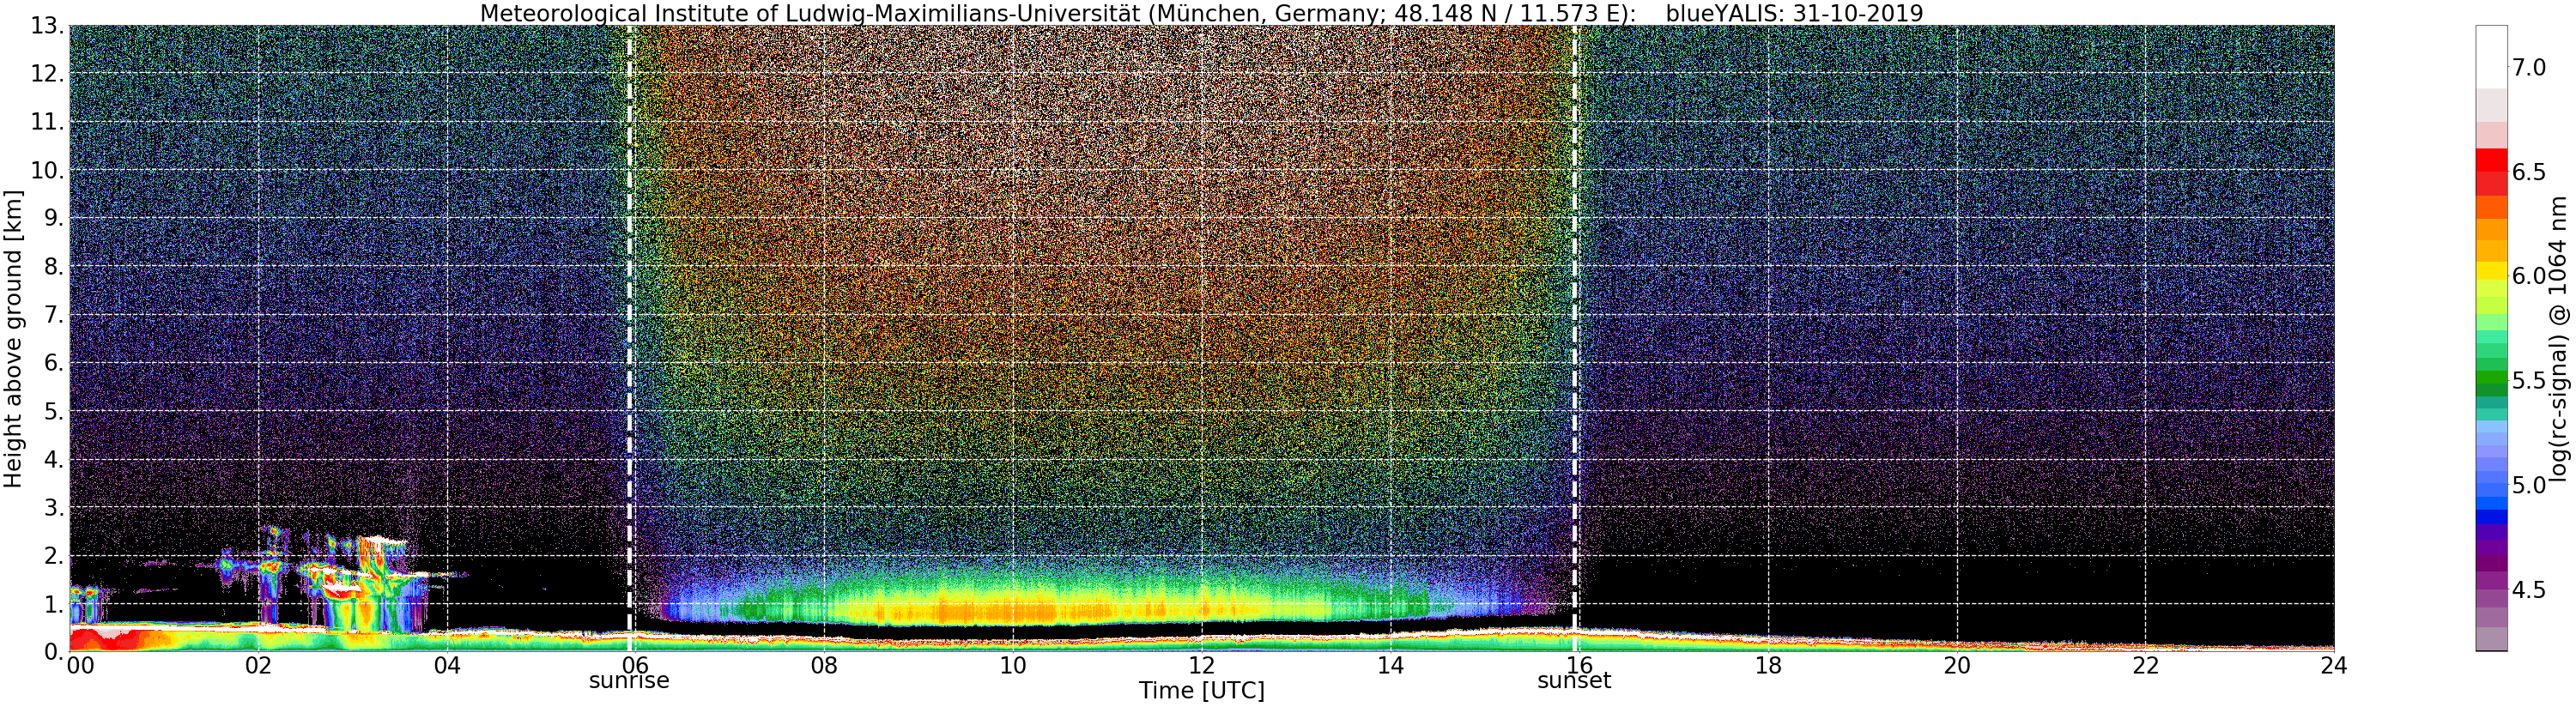Click the colorbar tick value '6.0'

[x=2529, y=276]
